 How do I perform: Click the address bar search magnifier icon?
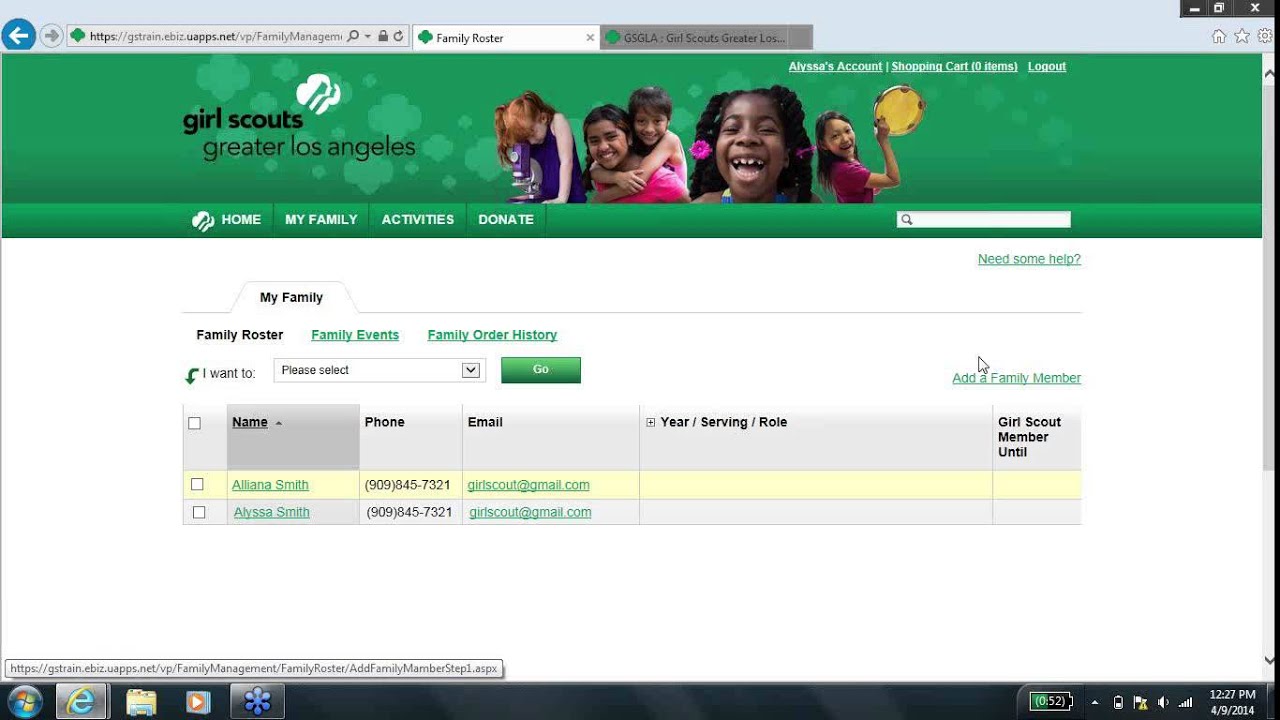tap(353, 36)
